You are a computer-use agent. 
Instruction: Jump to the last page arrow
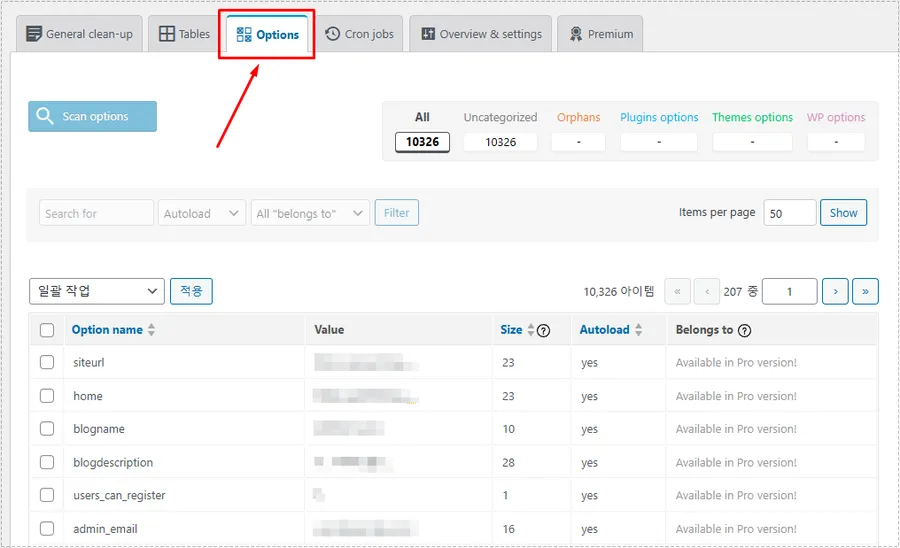click(865, 292)
